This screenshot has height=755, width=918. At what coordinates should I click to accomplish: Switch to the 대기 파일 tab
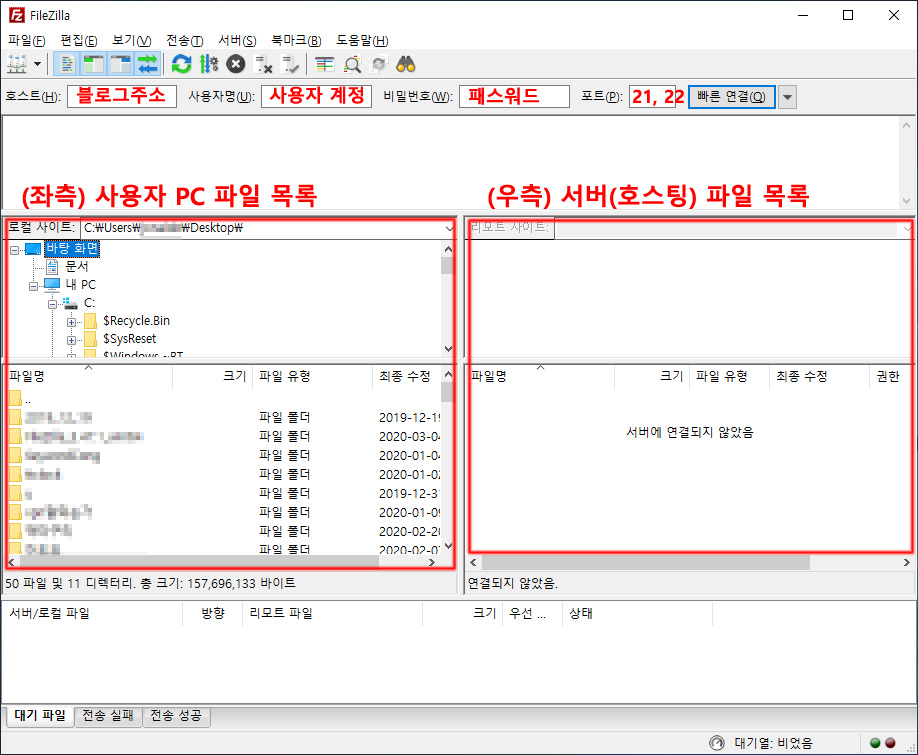click(x=40, y=716)
